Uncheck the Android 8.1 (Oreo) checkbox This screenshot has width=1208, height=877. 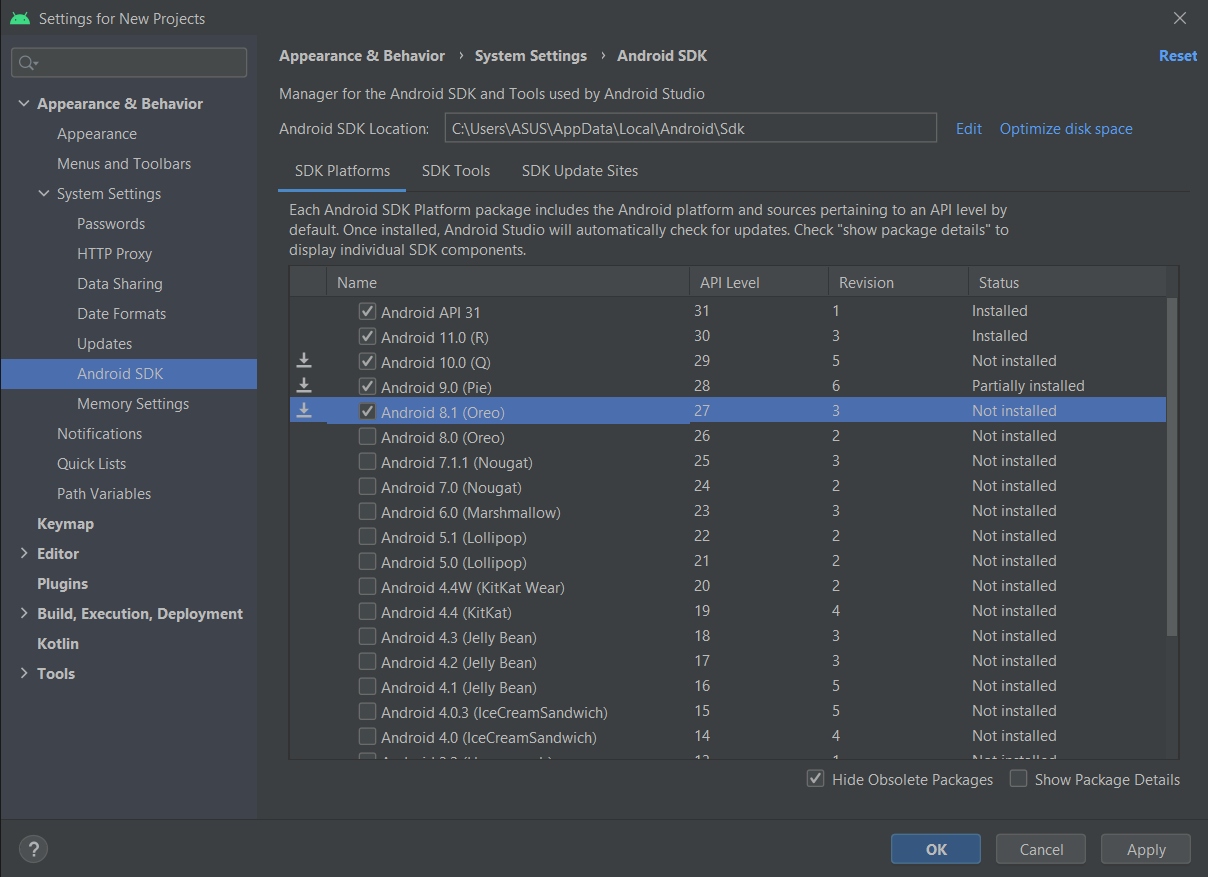(367, 411)
